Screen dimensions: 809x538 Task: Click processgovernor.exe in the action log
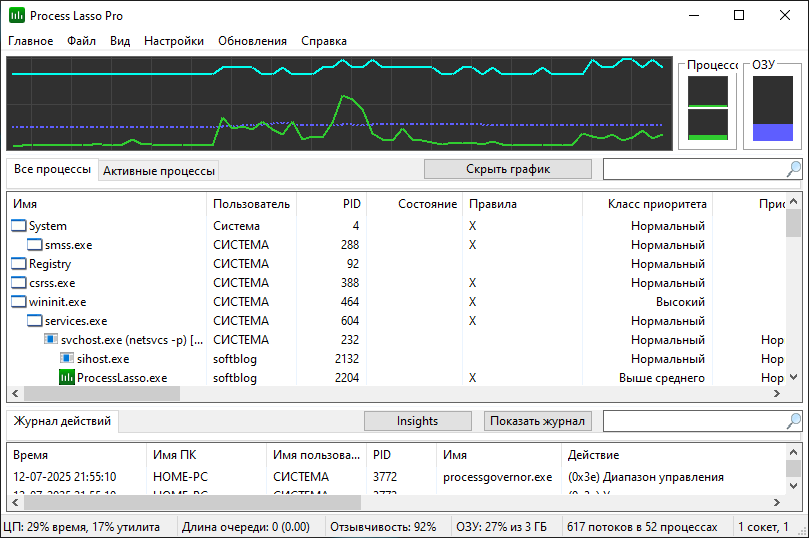pyautogui.click(x=497, y=477)
